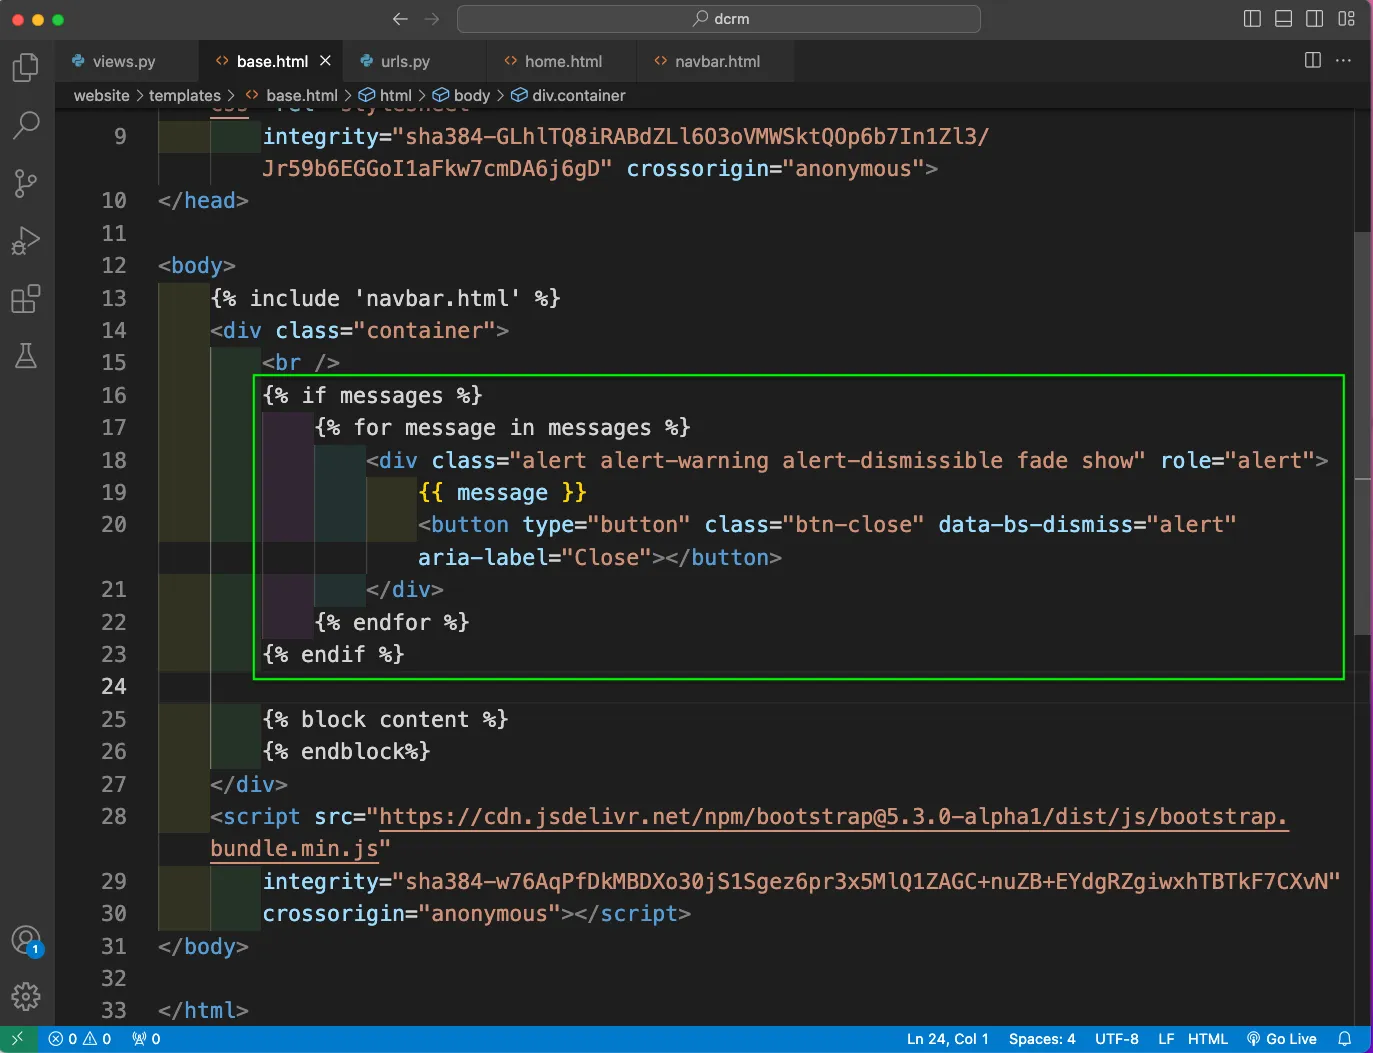Switch to the views.py tab

click(x=127, y=61)
